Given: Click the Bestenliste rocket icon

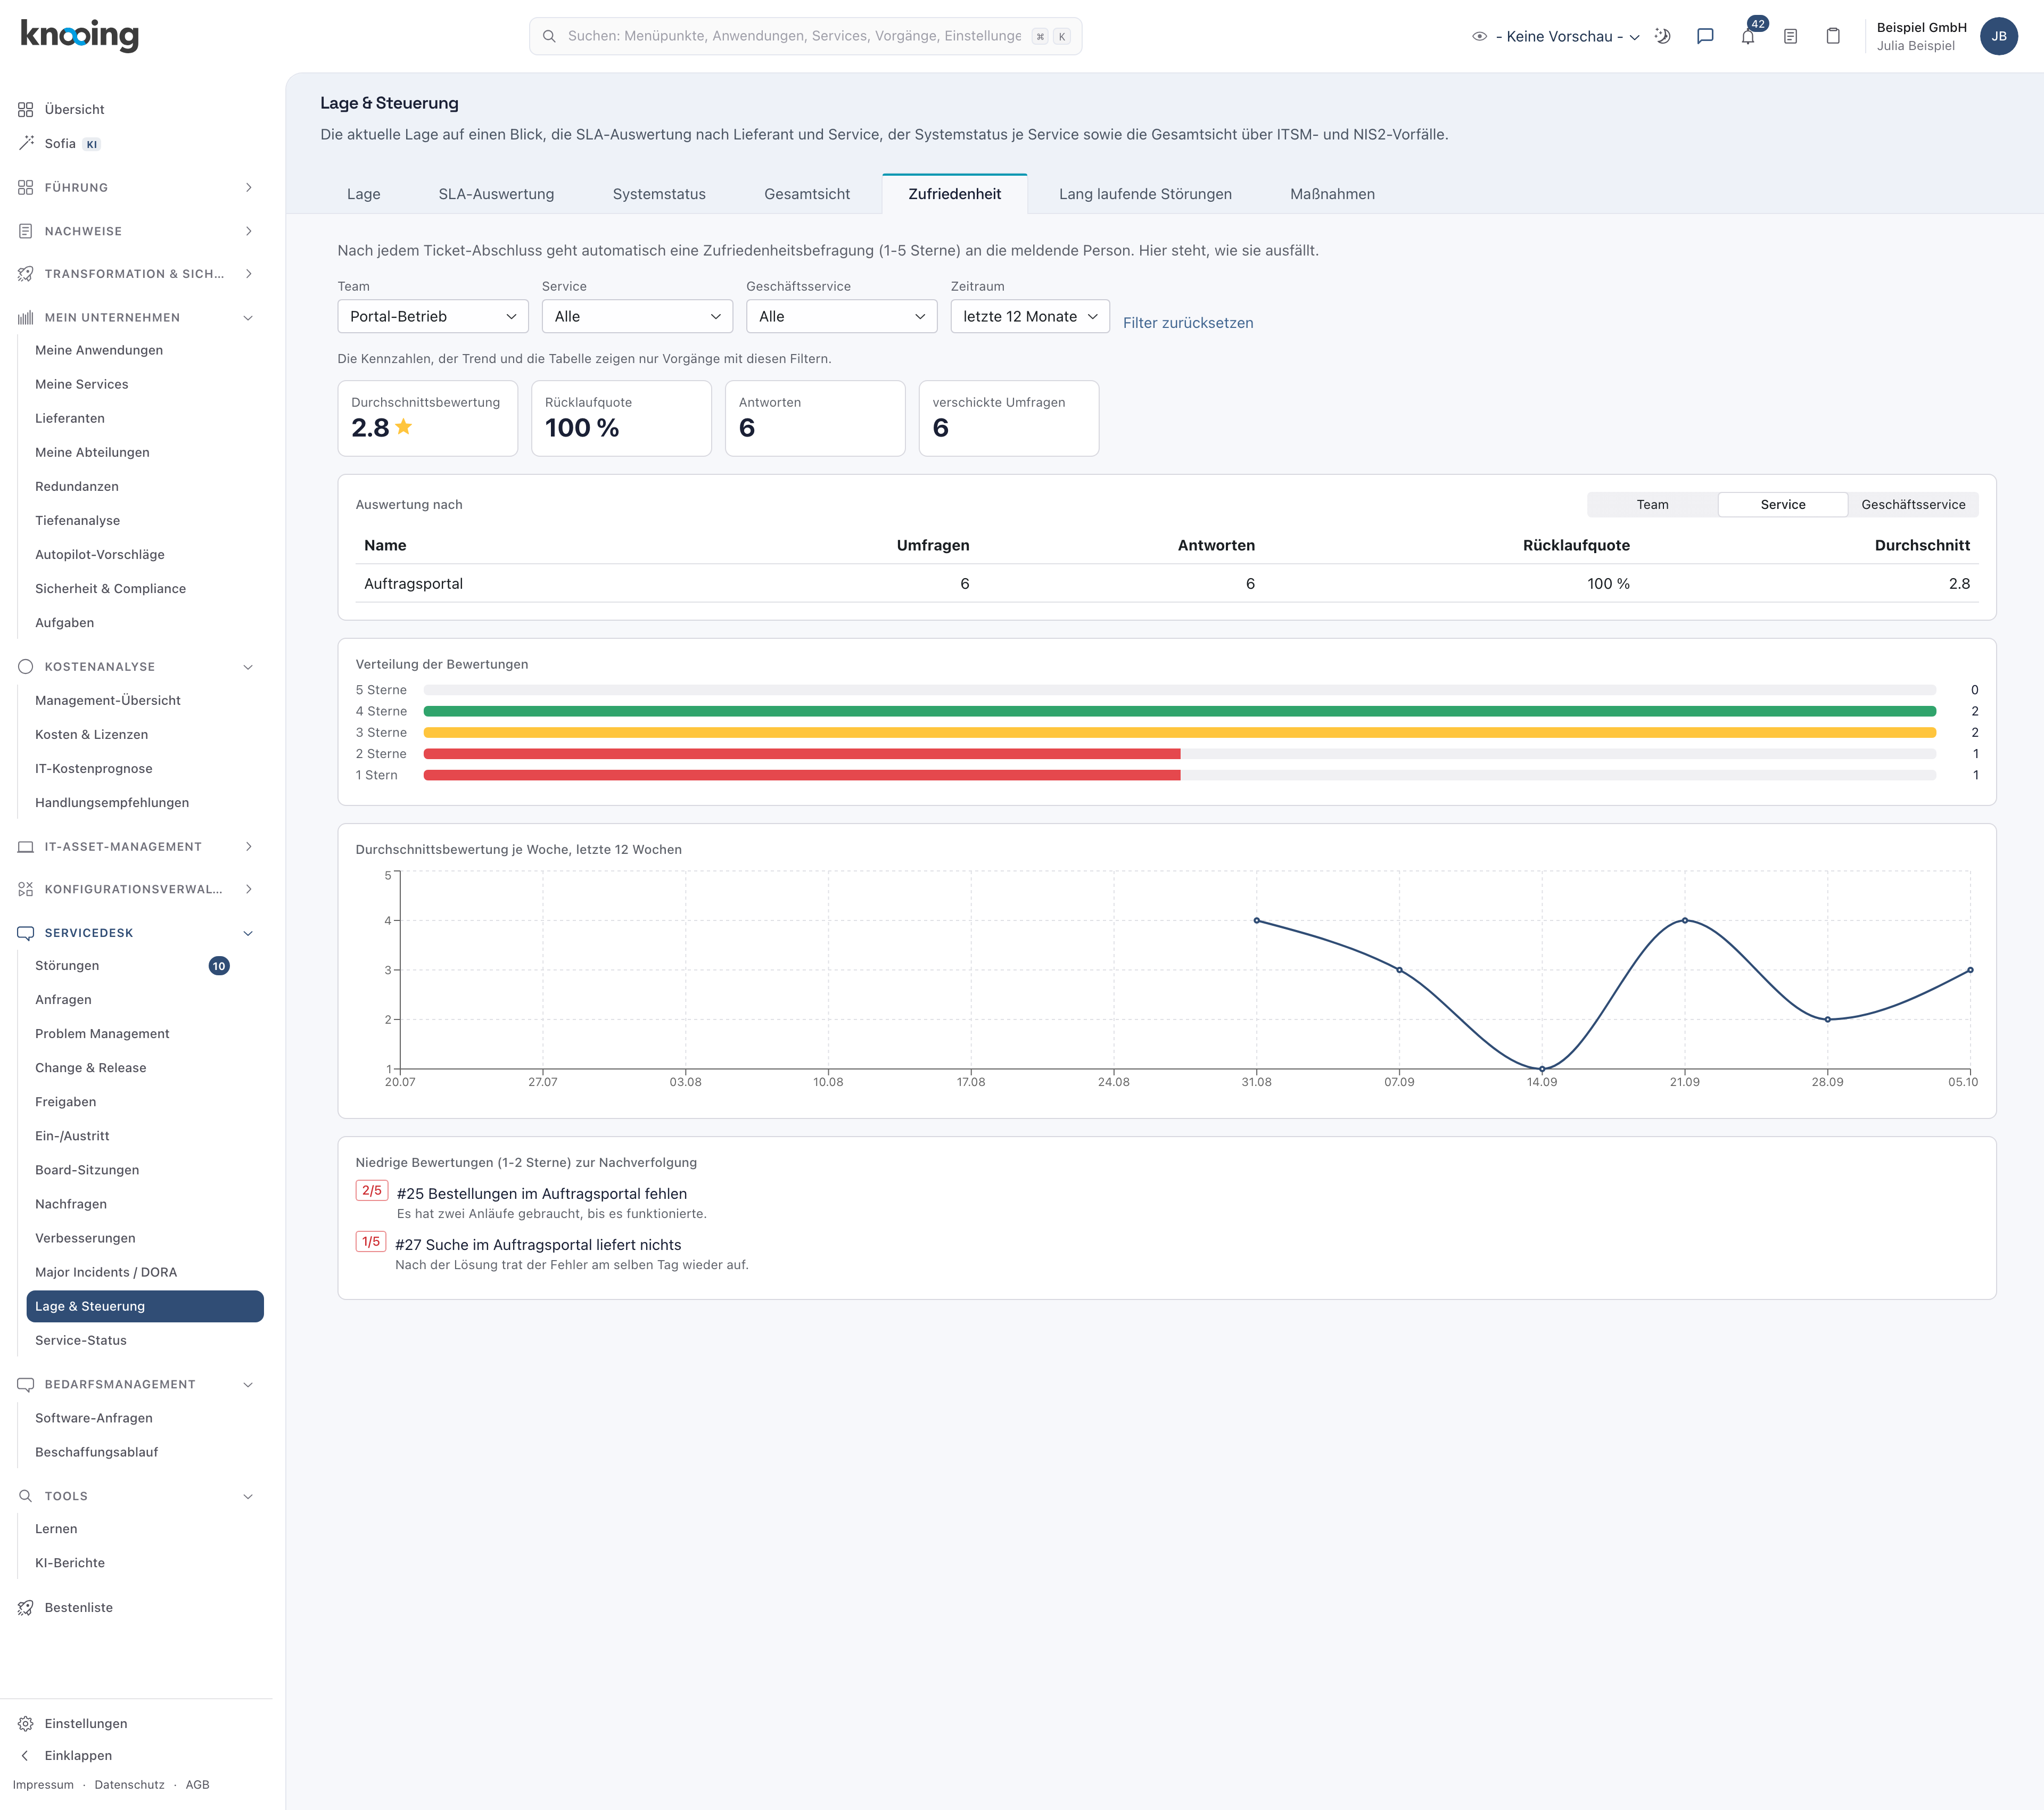Looking at the screenshot, I should click(26, 1607).
